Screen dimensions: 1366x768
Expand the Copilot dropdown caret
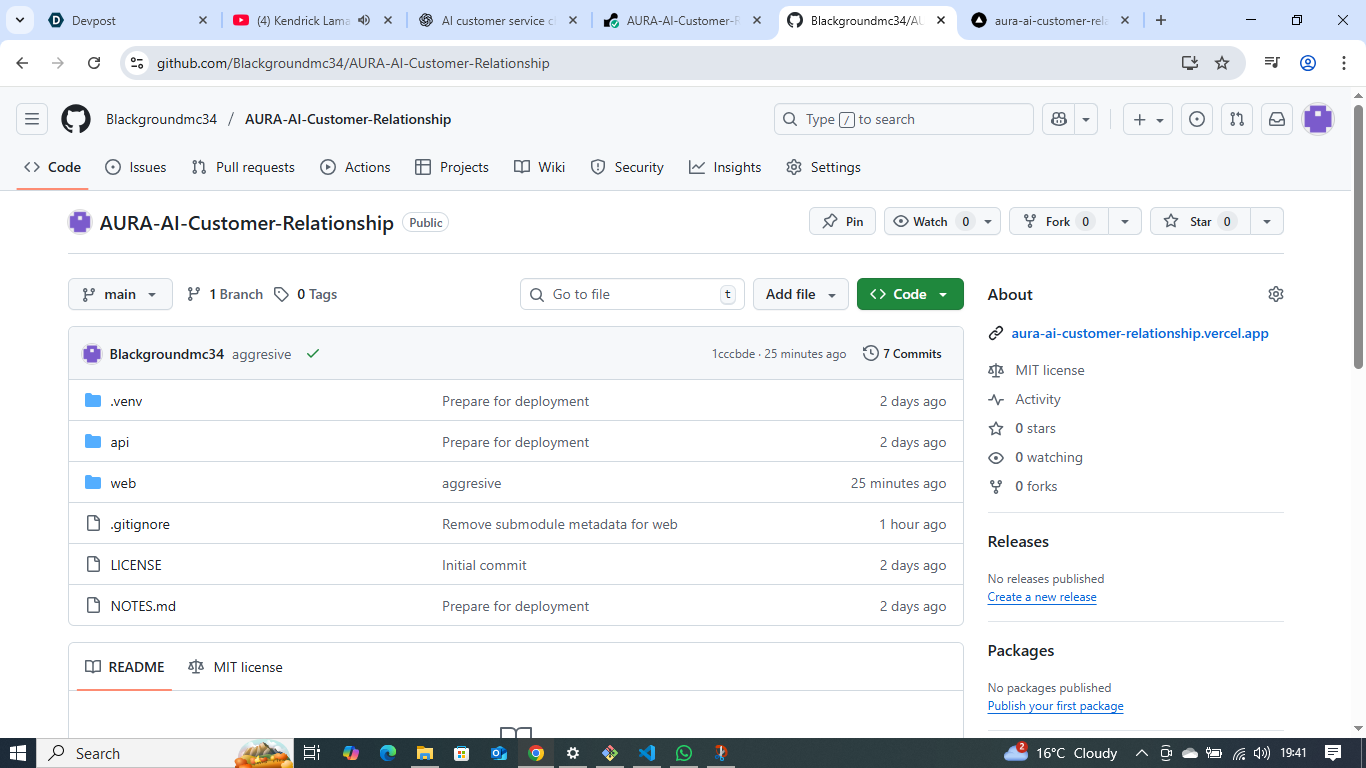(1087, 119)
